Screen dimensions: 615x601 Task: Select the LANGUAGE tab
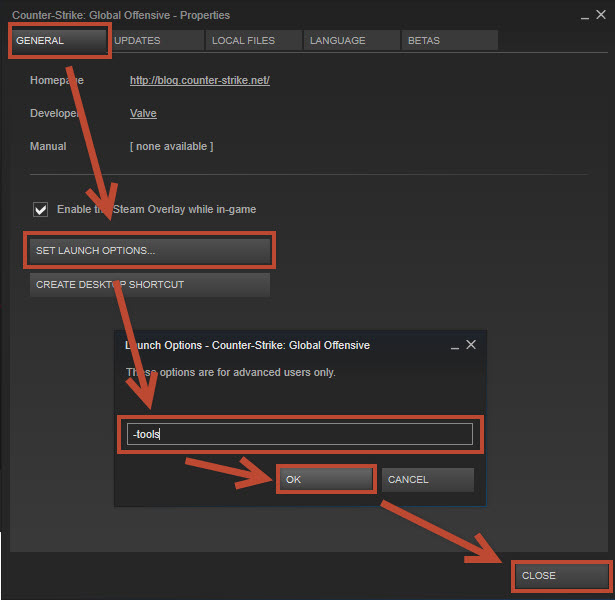pos(351,41)
